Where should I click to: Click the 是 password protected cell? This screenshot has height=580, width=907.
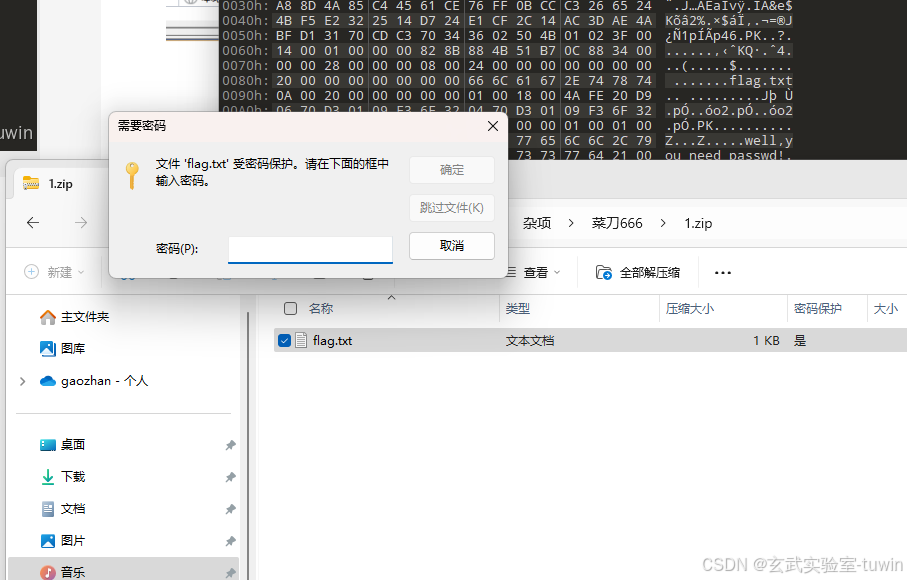point(800,341)
